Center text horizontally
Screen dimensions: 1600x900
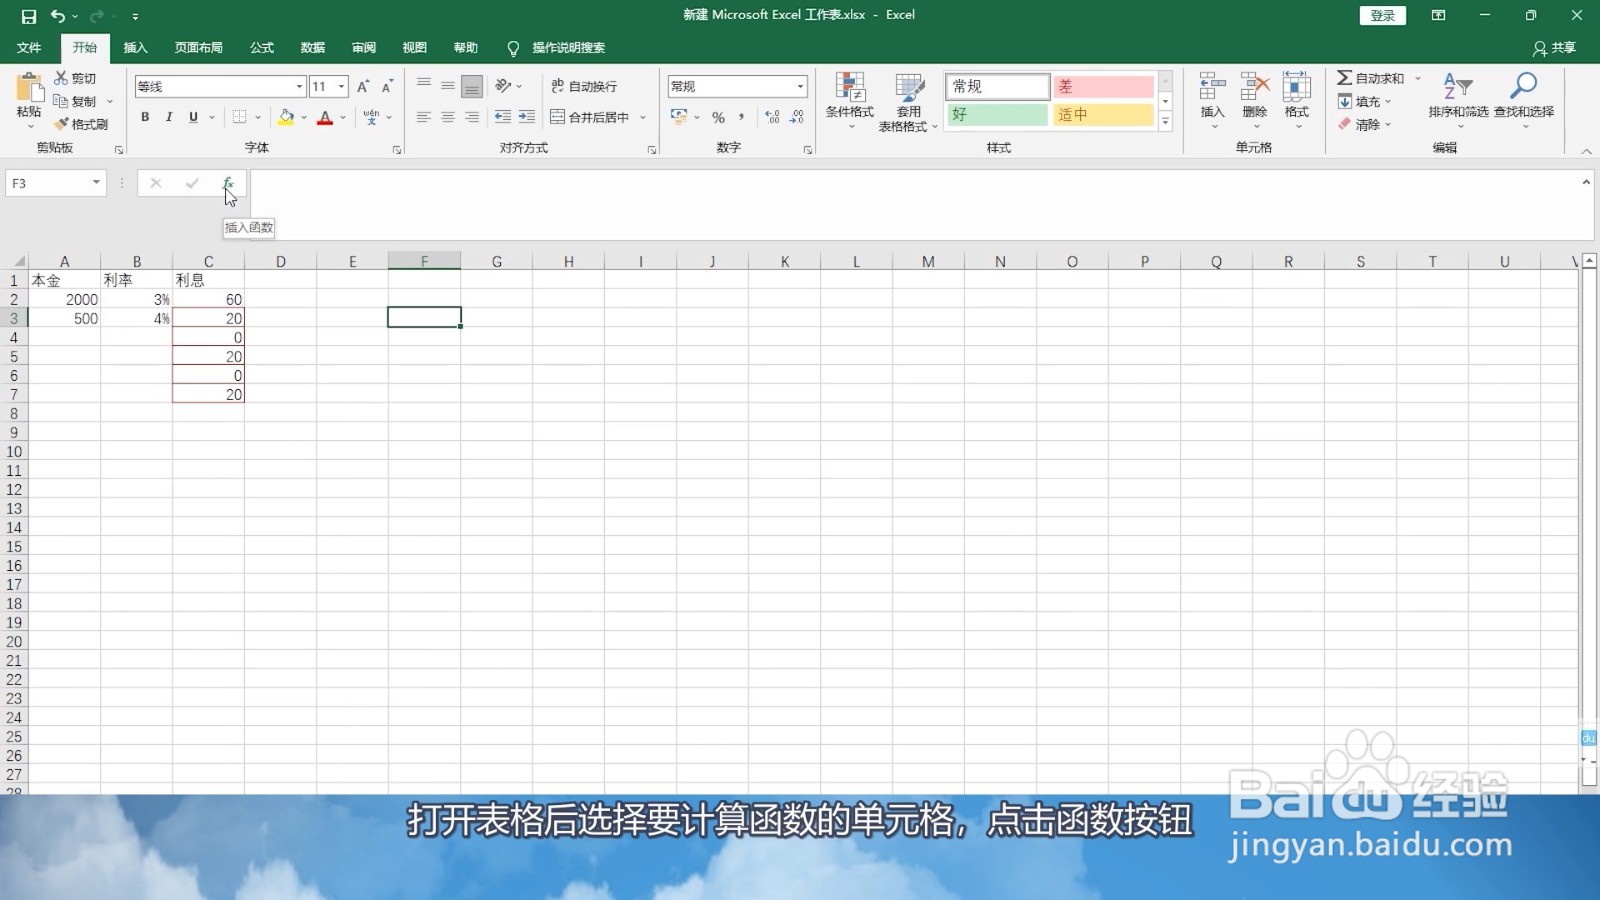coord(448,117)
